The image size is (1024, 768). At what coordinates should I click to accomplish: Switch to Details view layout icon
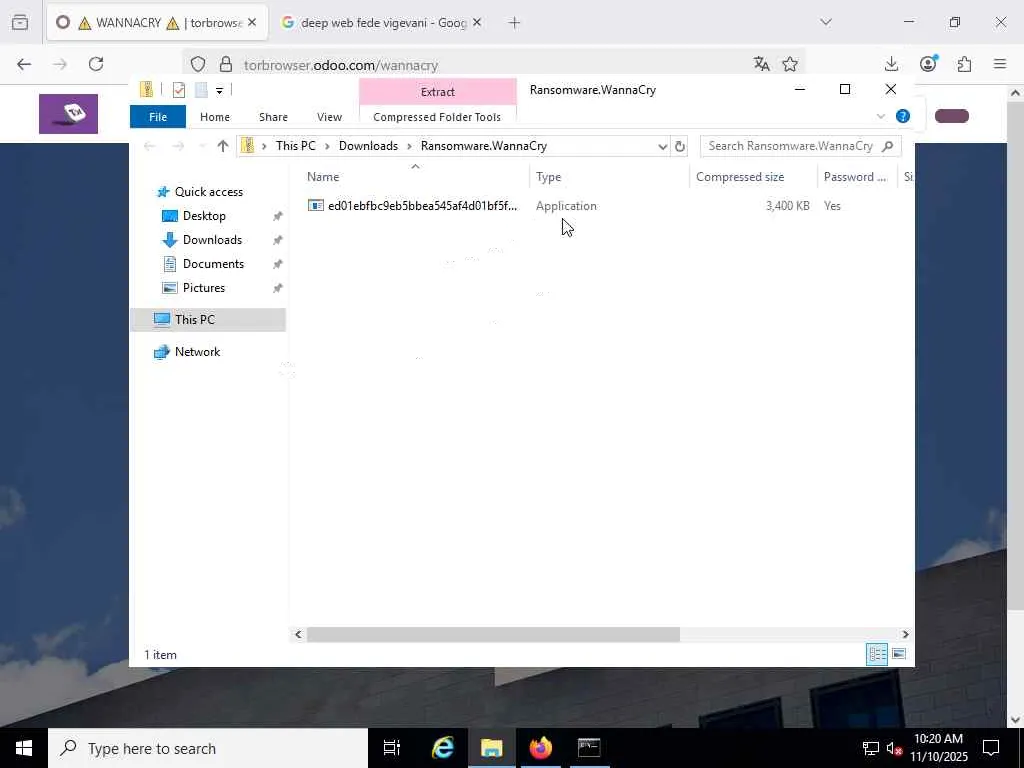tap(877, 654)
